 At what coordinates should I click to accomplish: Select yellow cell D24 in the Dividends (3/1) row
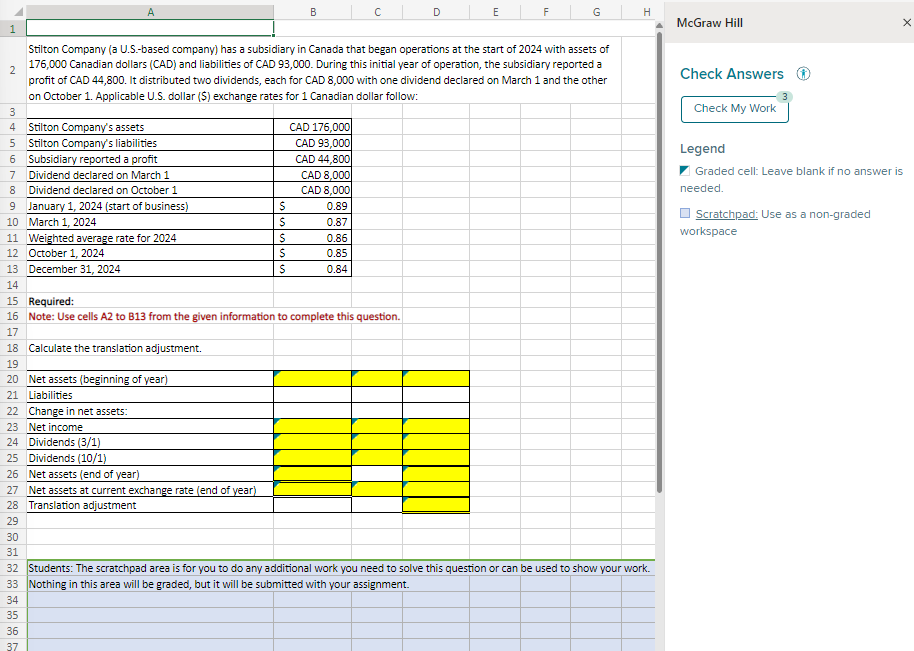436,442
